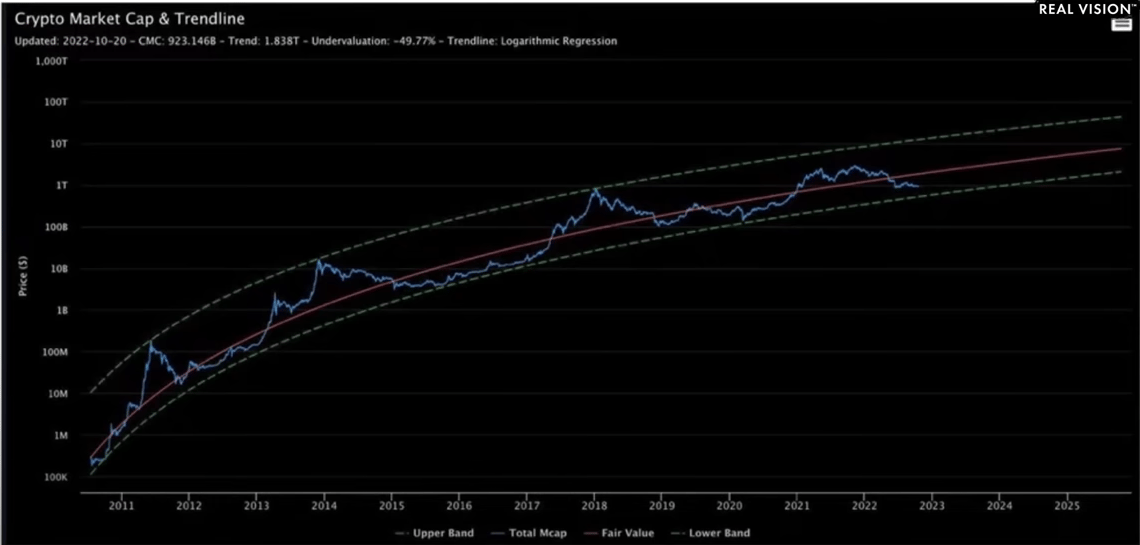Toggle Fair Value series in legend
1140x545 pixels.
tap(617, 533)
